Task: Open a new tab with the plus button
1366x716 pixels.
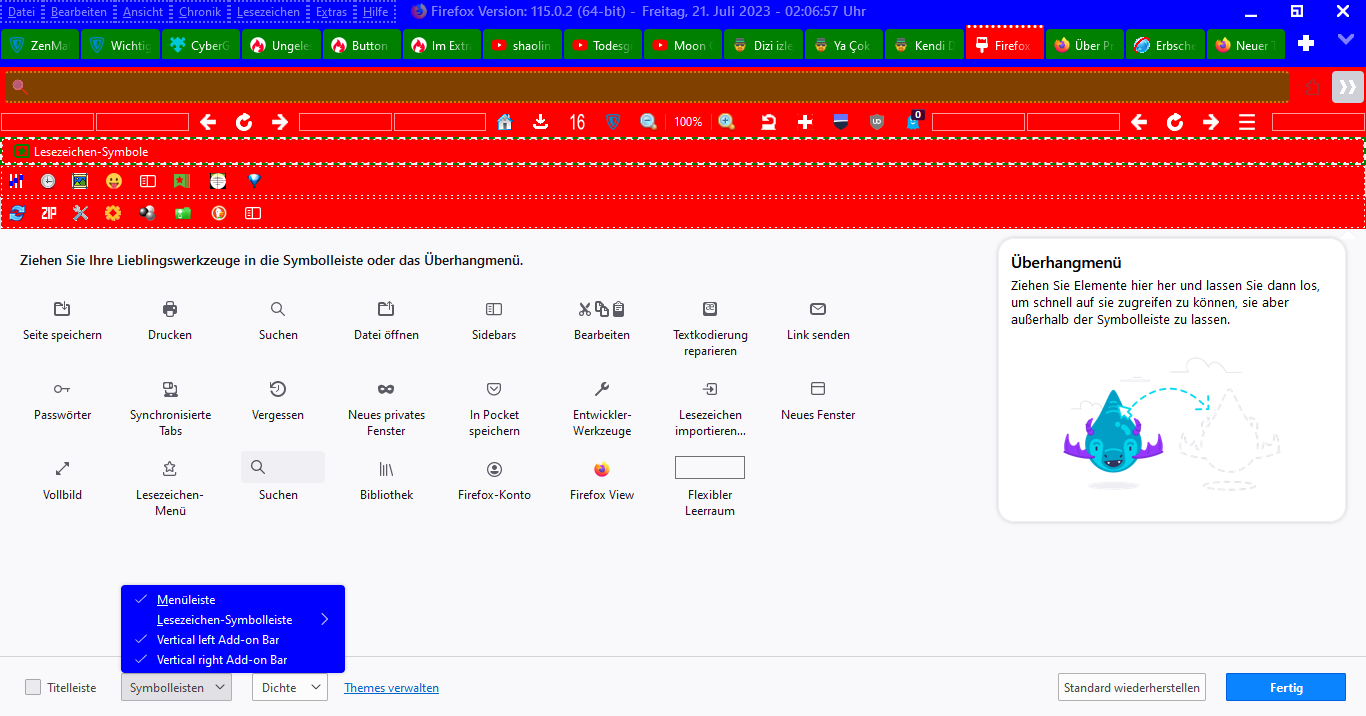Action: click(1305, 44)
